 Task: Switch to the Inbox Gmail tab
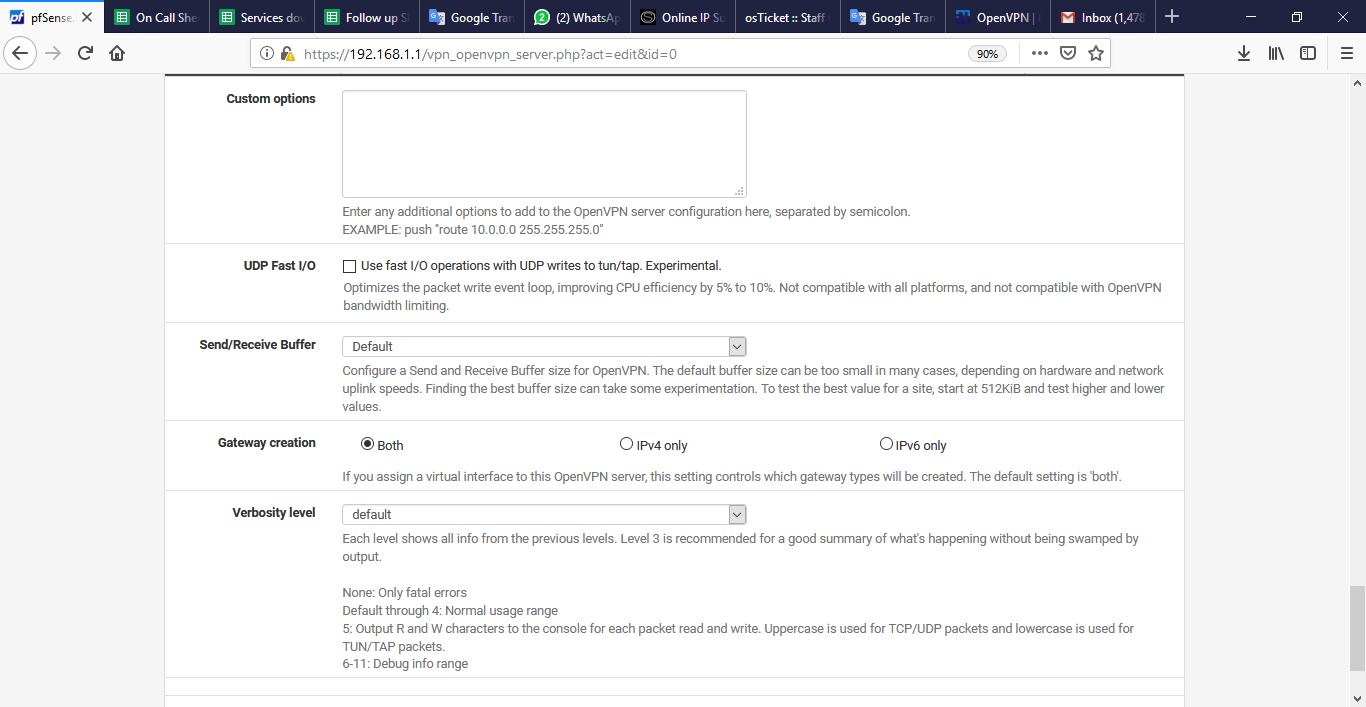[1101, 17]
